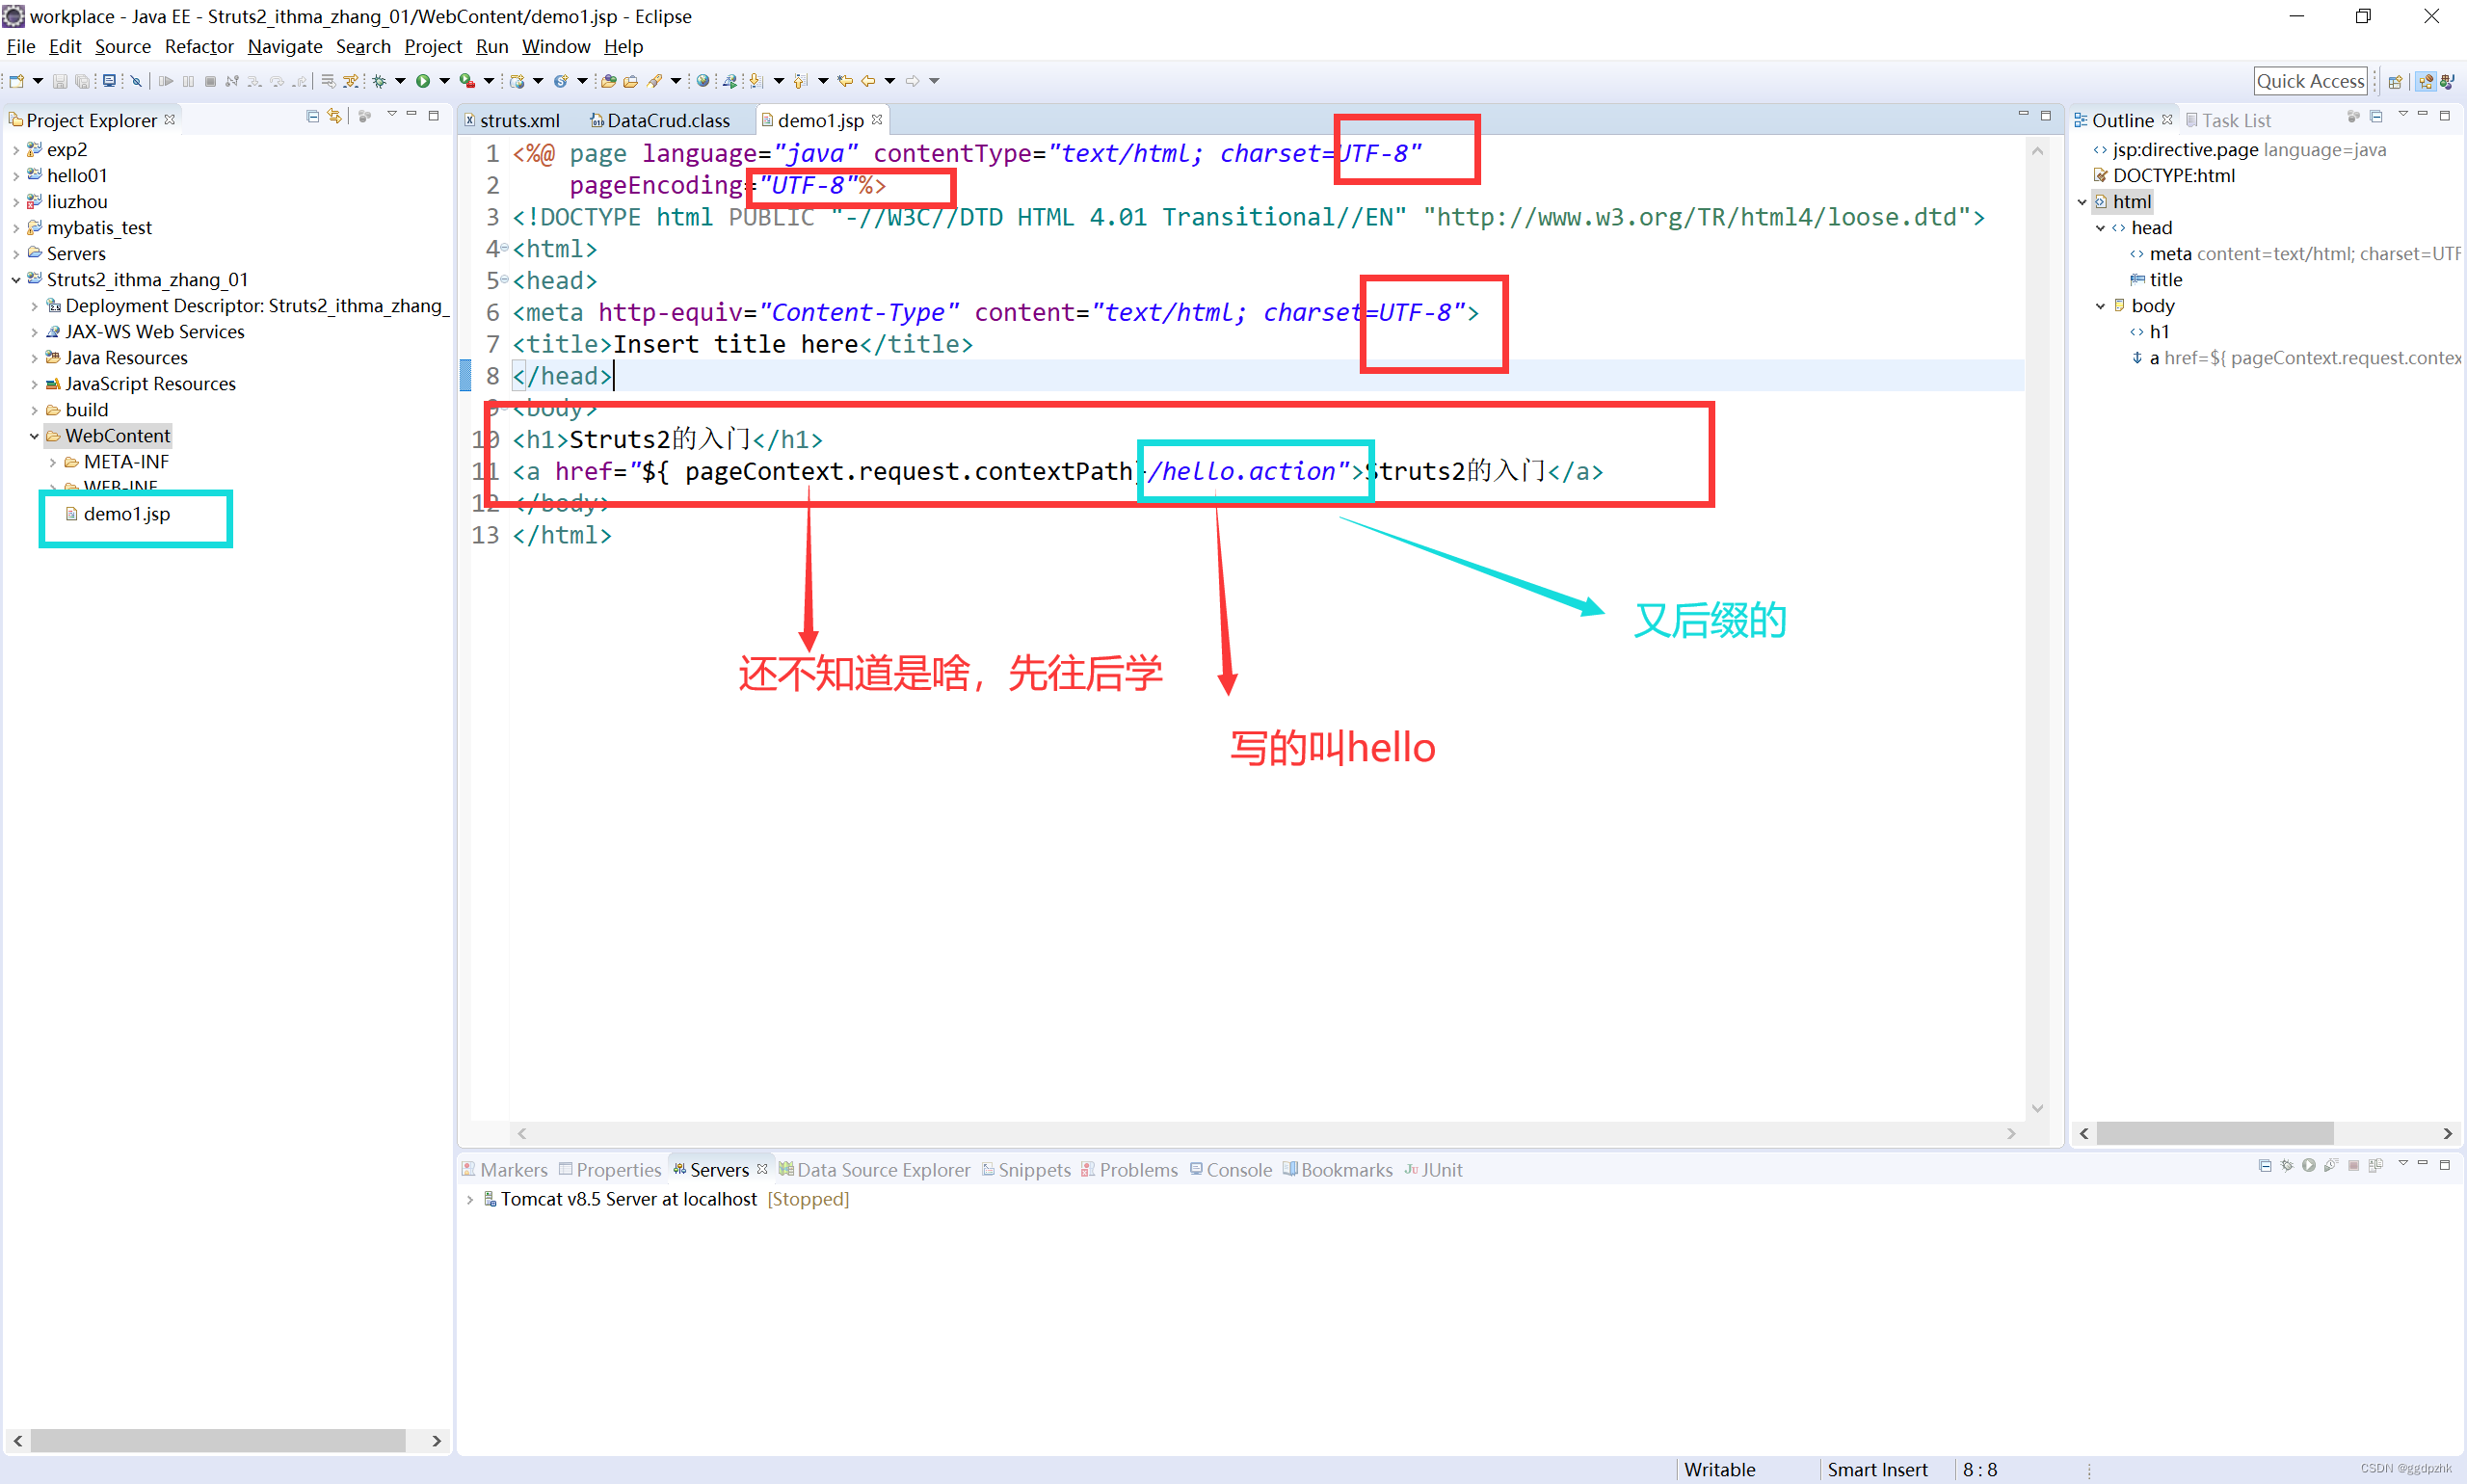Open the Refactor menu
The width and height of the screenshot is (2467, 1484).
point(199,46)
